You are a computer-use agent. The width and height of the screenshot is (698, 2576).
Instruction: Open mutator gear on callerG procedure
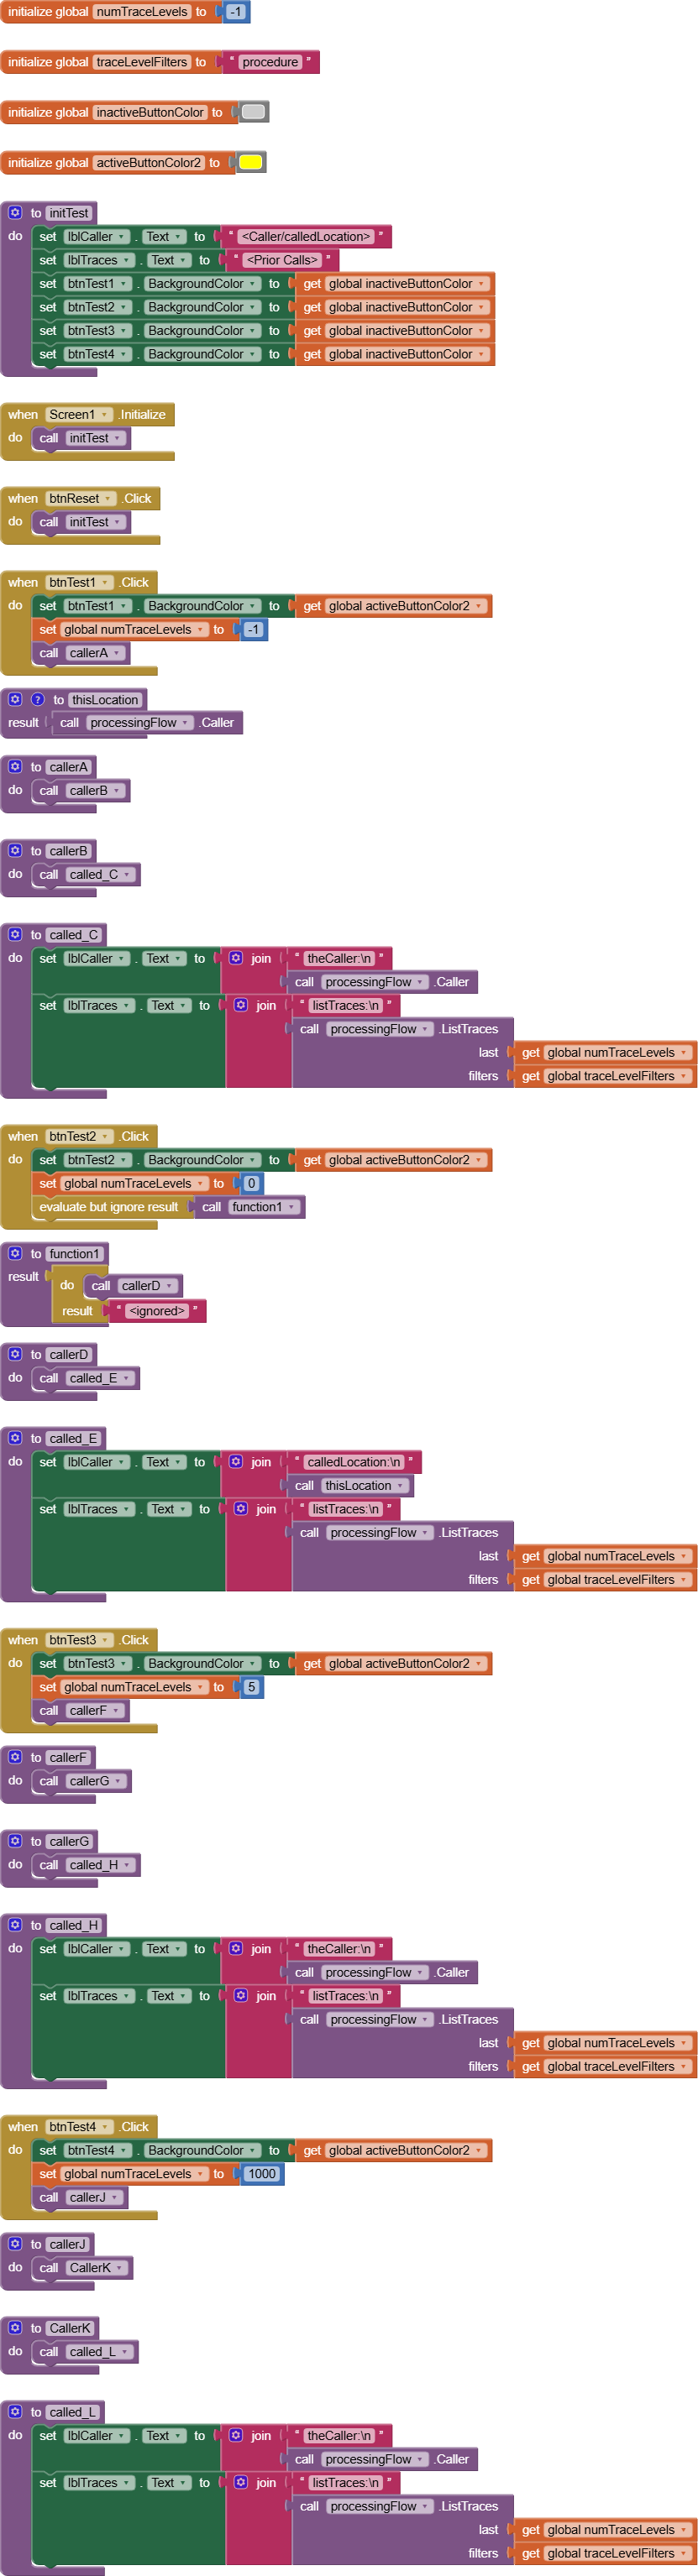15,1842
